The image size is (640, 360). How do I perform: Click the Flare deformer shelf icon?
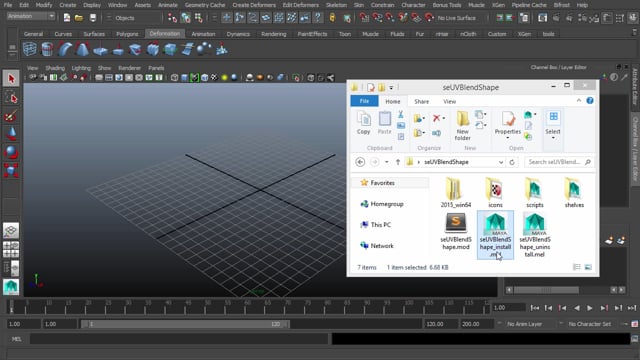[x=82, y=49]
